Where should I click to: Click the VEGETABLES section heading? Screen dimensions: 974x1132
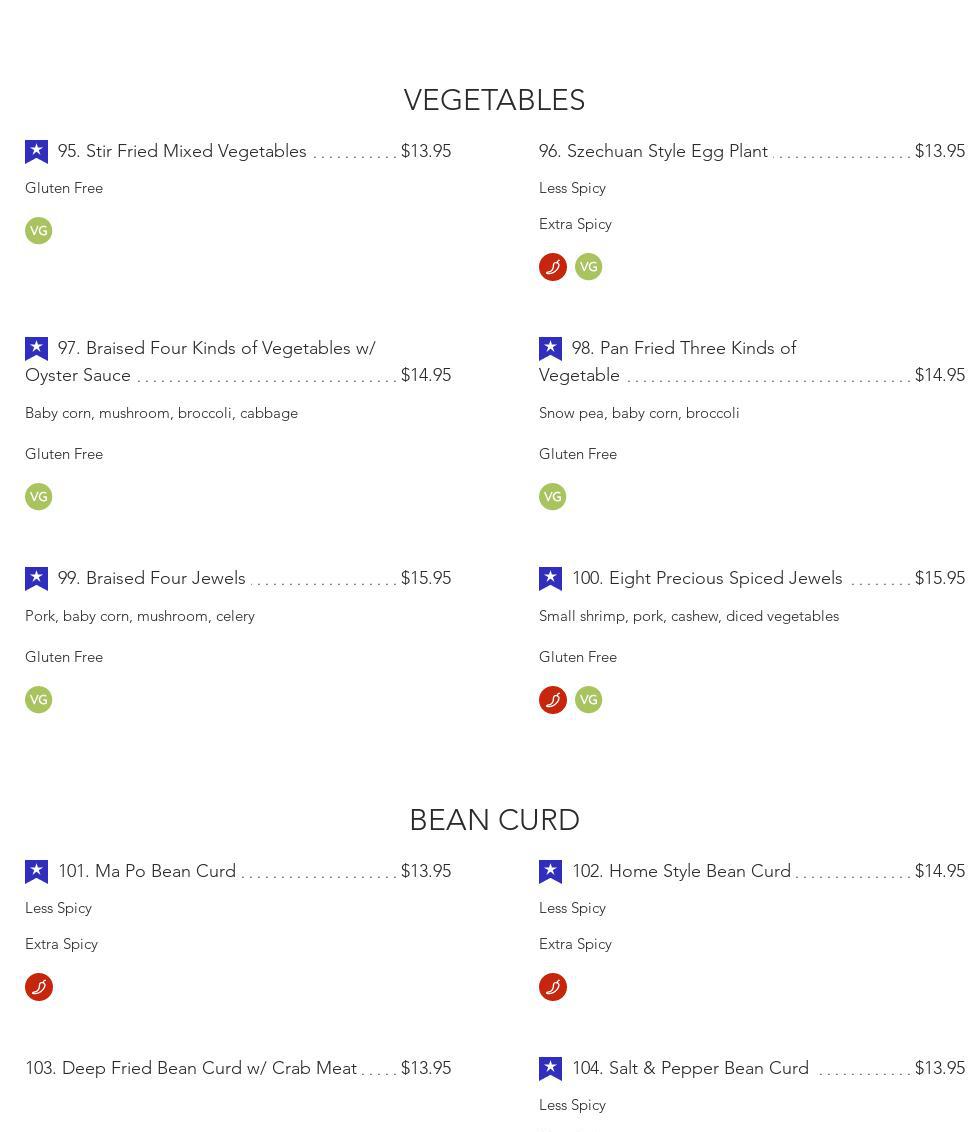(494, 100)
